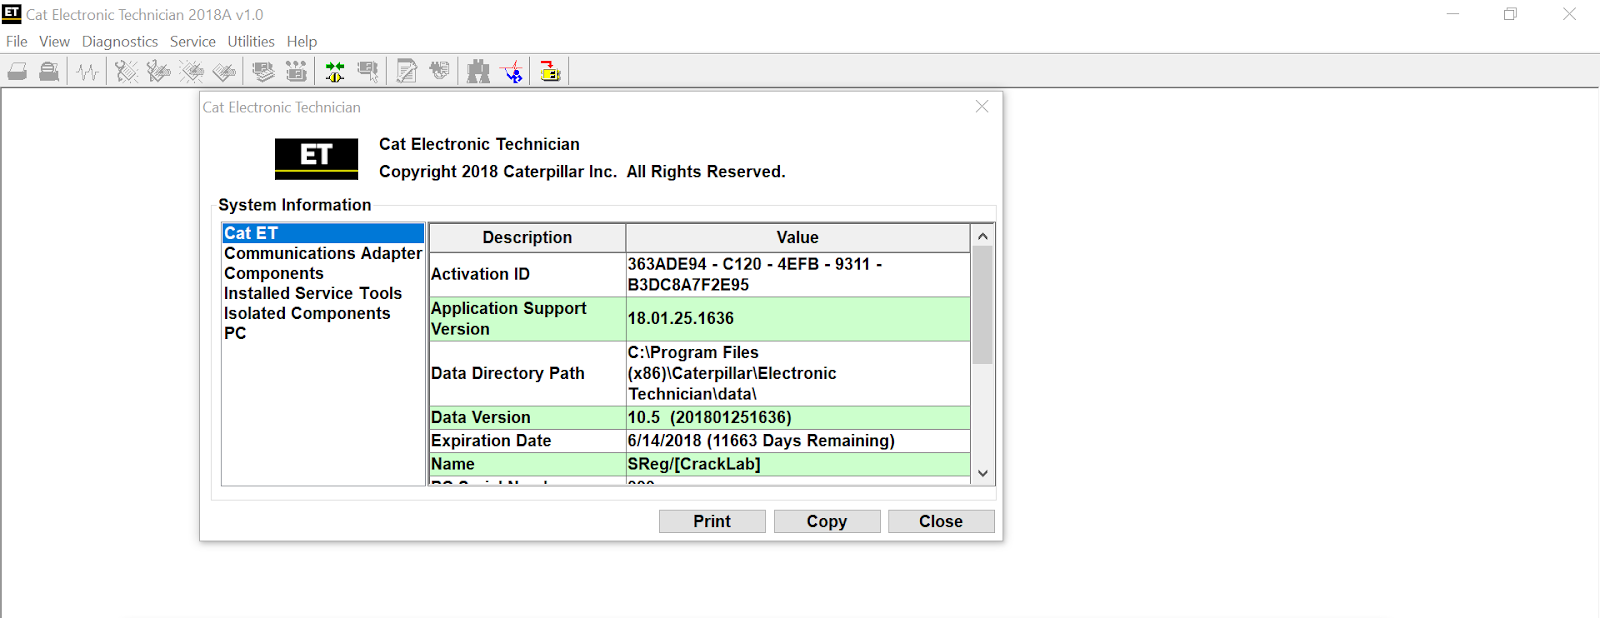The width and height of the screenshot is (1600, 618).
Task: Select Installed Service Tools entry
Action: (x=323, y=293)
